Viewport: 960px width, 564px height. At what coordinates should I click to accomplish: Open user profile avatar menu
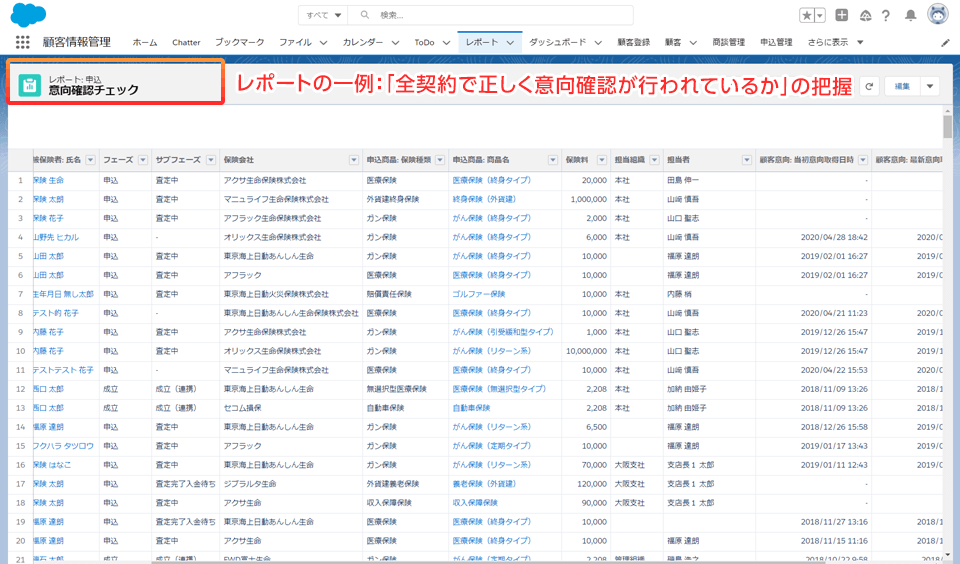[938, 15]
